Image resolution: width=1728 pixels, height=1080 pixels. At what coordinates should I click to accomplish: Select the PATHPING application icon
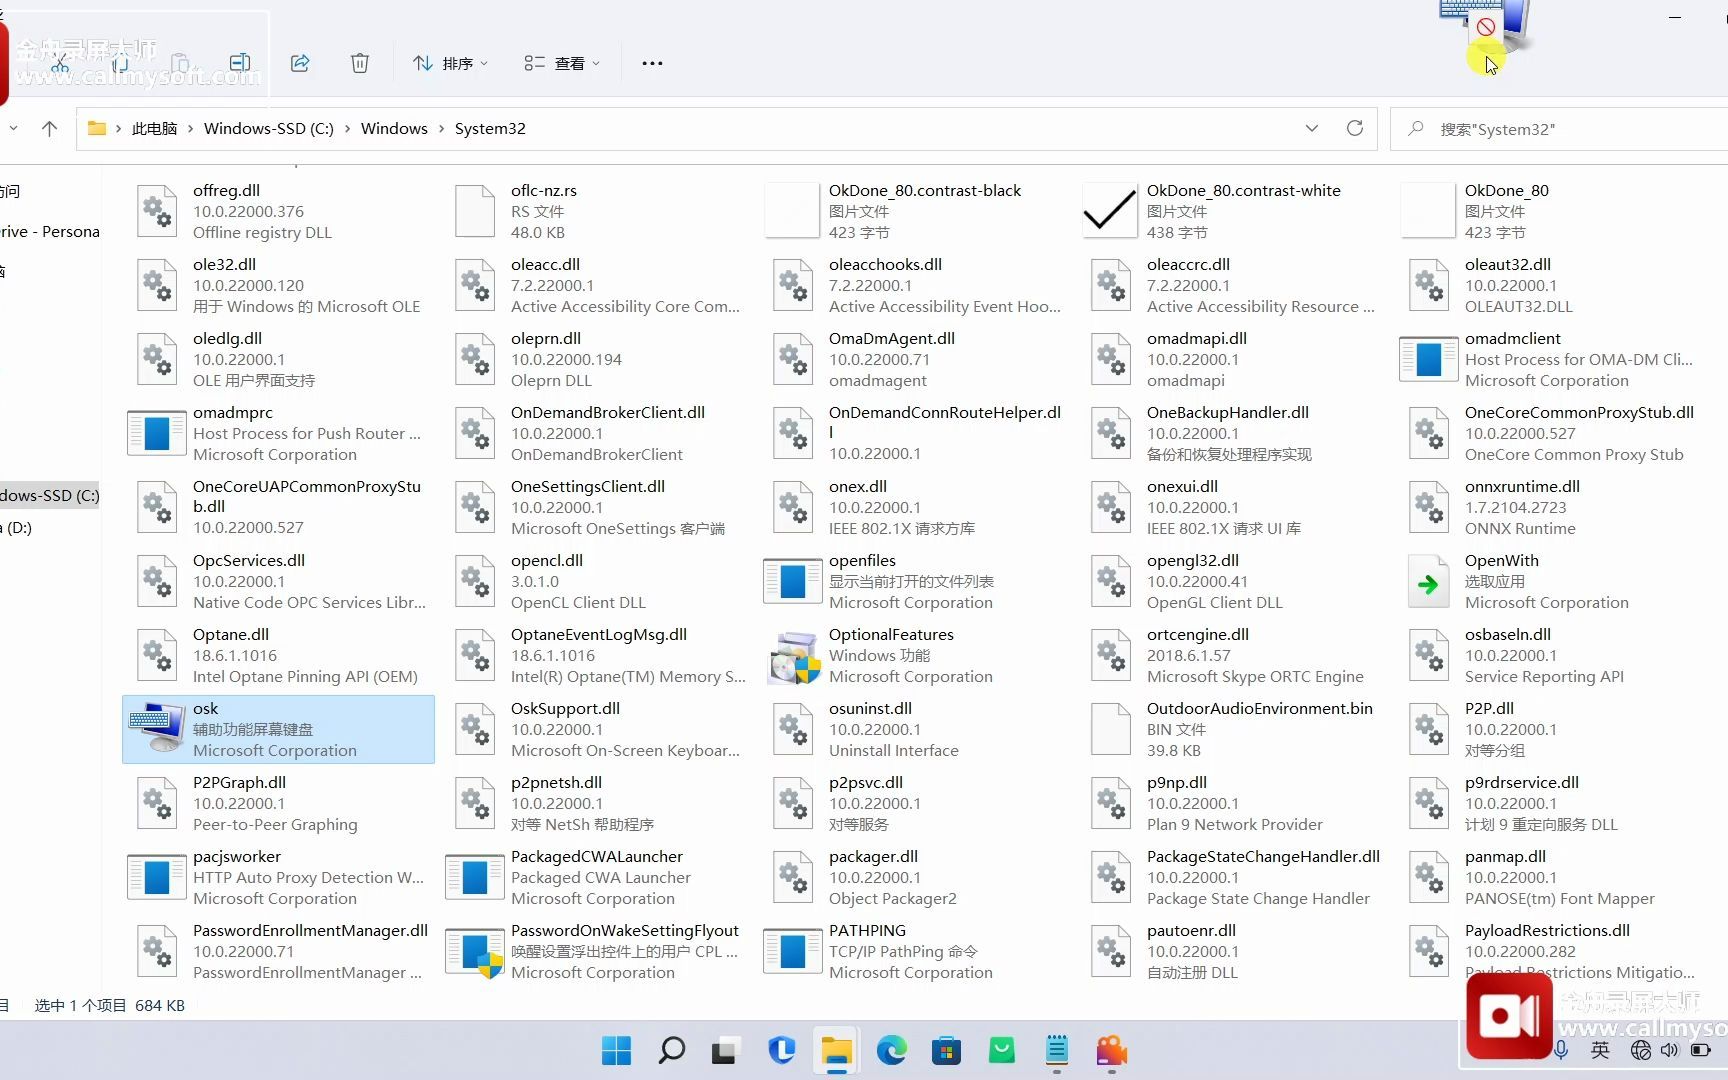(x=793, y=951)
